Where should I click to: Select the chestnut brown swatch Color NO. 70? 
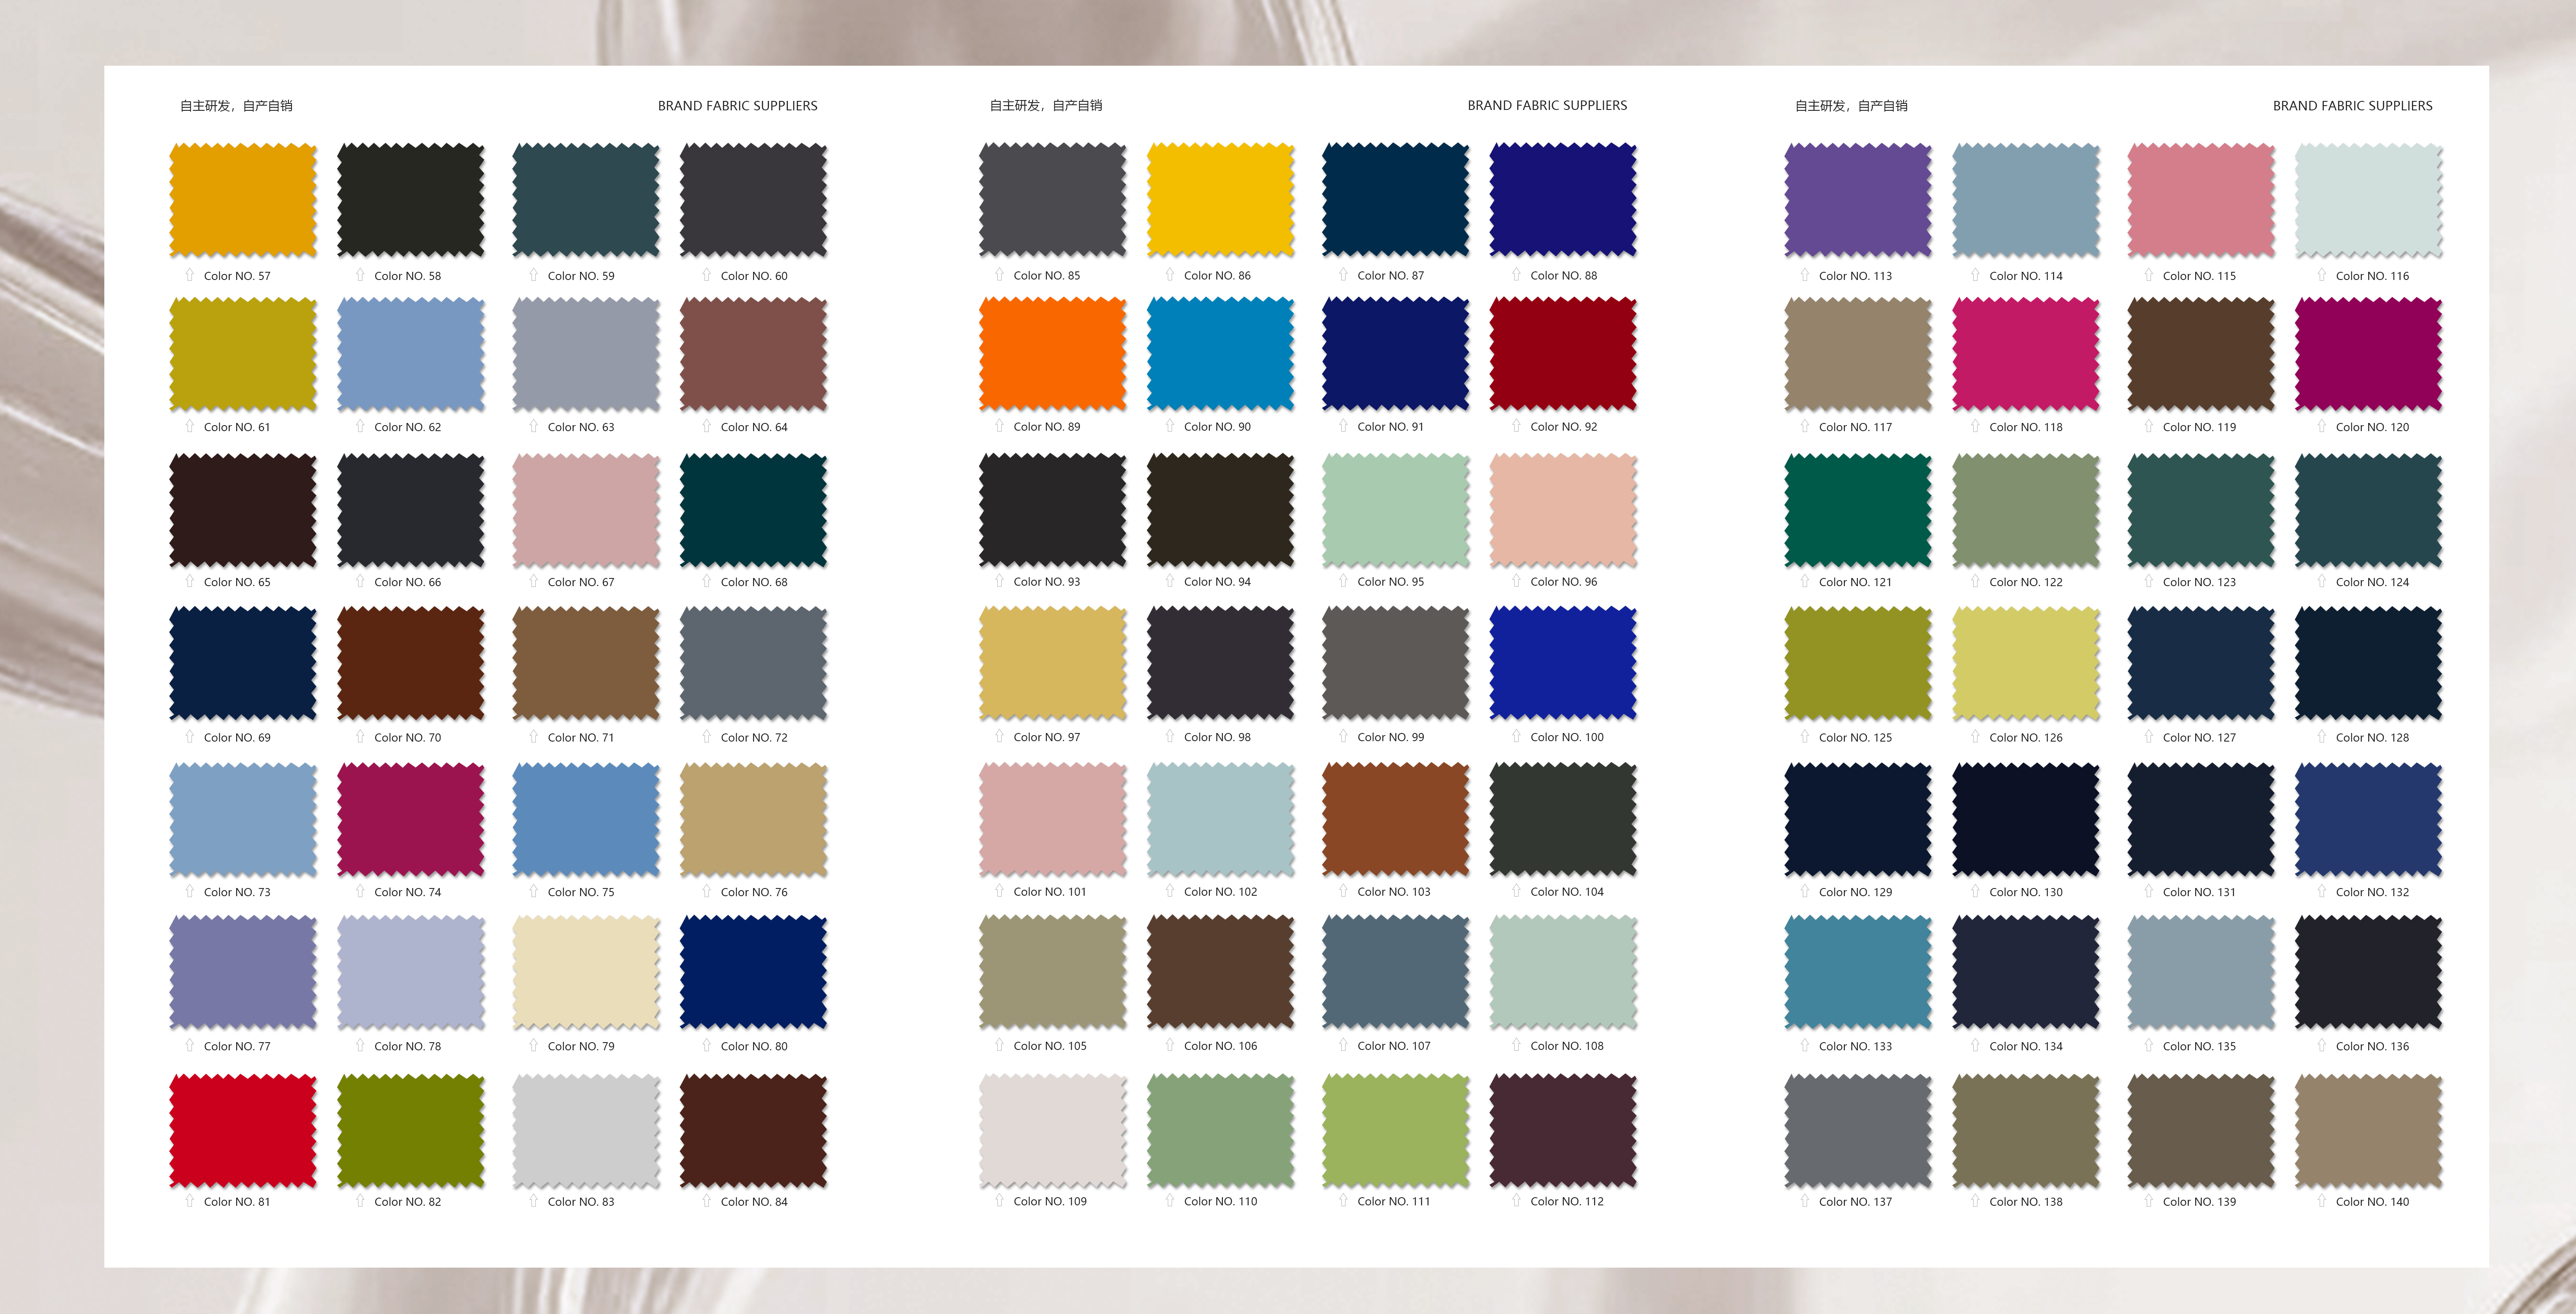tap(411, 663)
